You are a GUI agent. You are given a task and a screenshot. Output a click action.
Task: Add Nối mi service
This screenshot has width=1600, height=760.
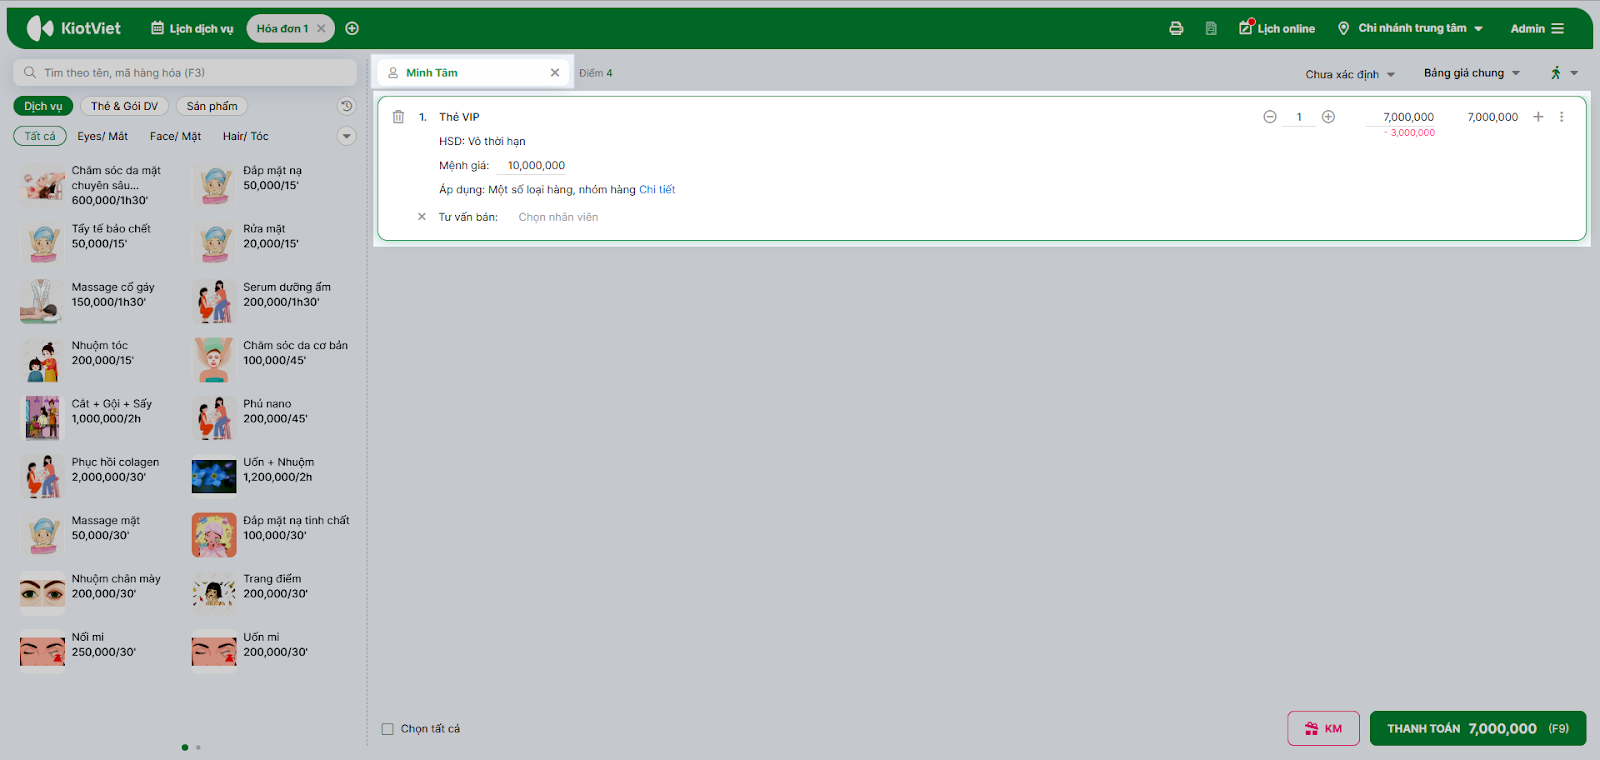(98, 651)
